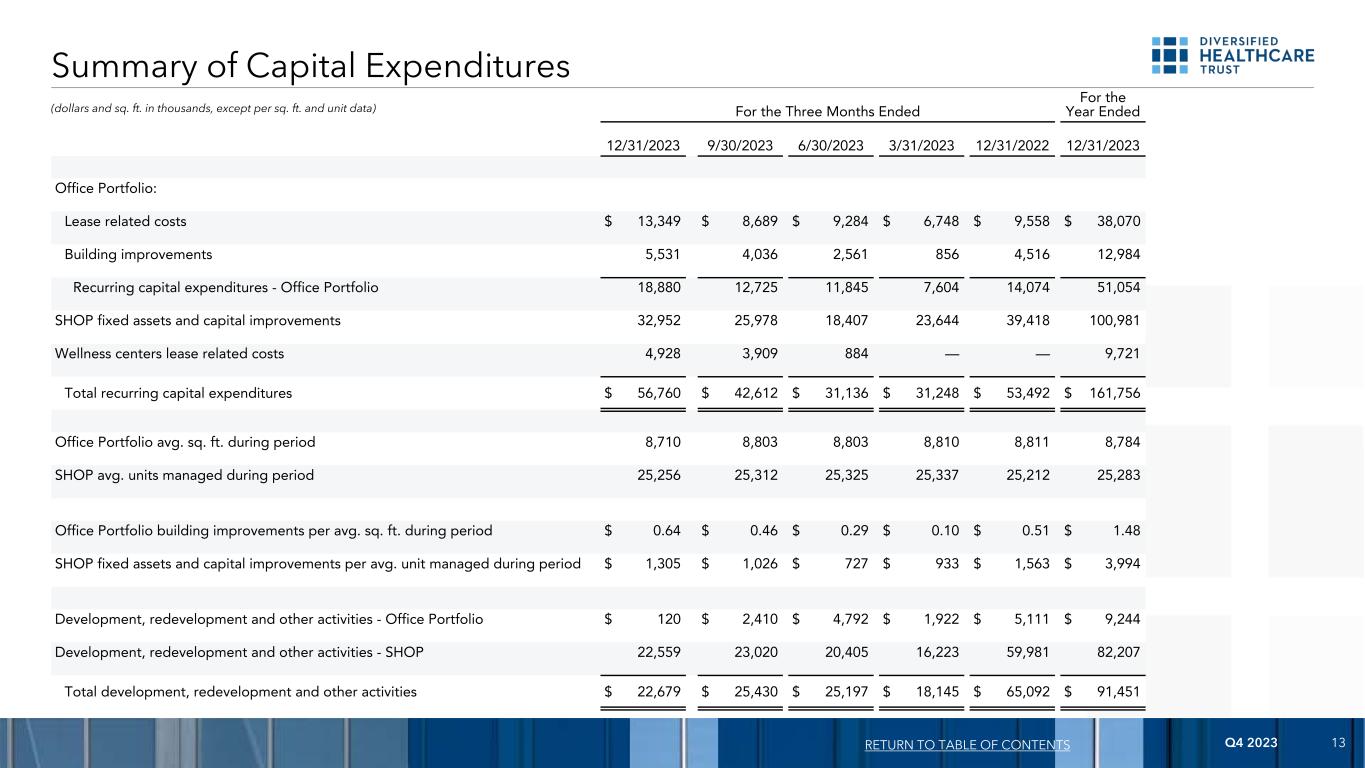Click page number 13 in the footer
This screenshot has width=1365, height=768.
(1339, 744)
